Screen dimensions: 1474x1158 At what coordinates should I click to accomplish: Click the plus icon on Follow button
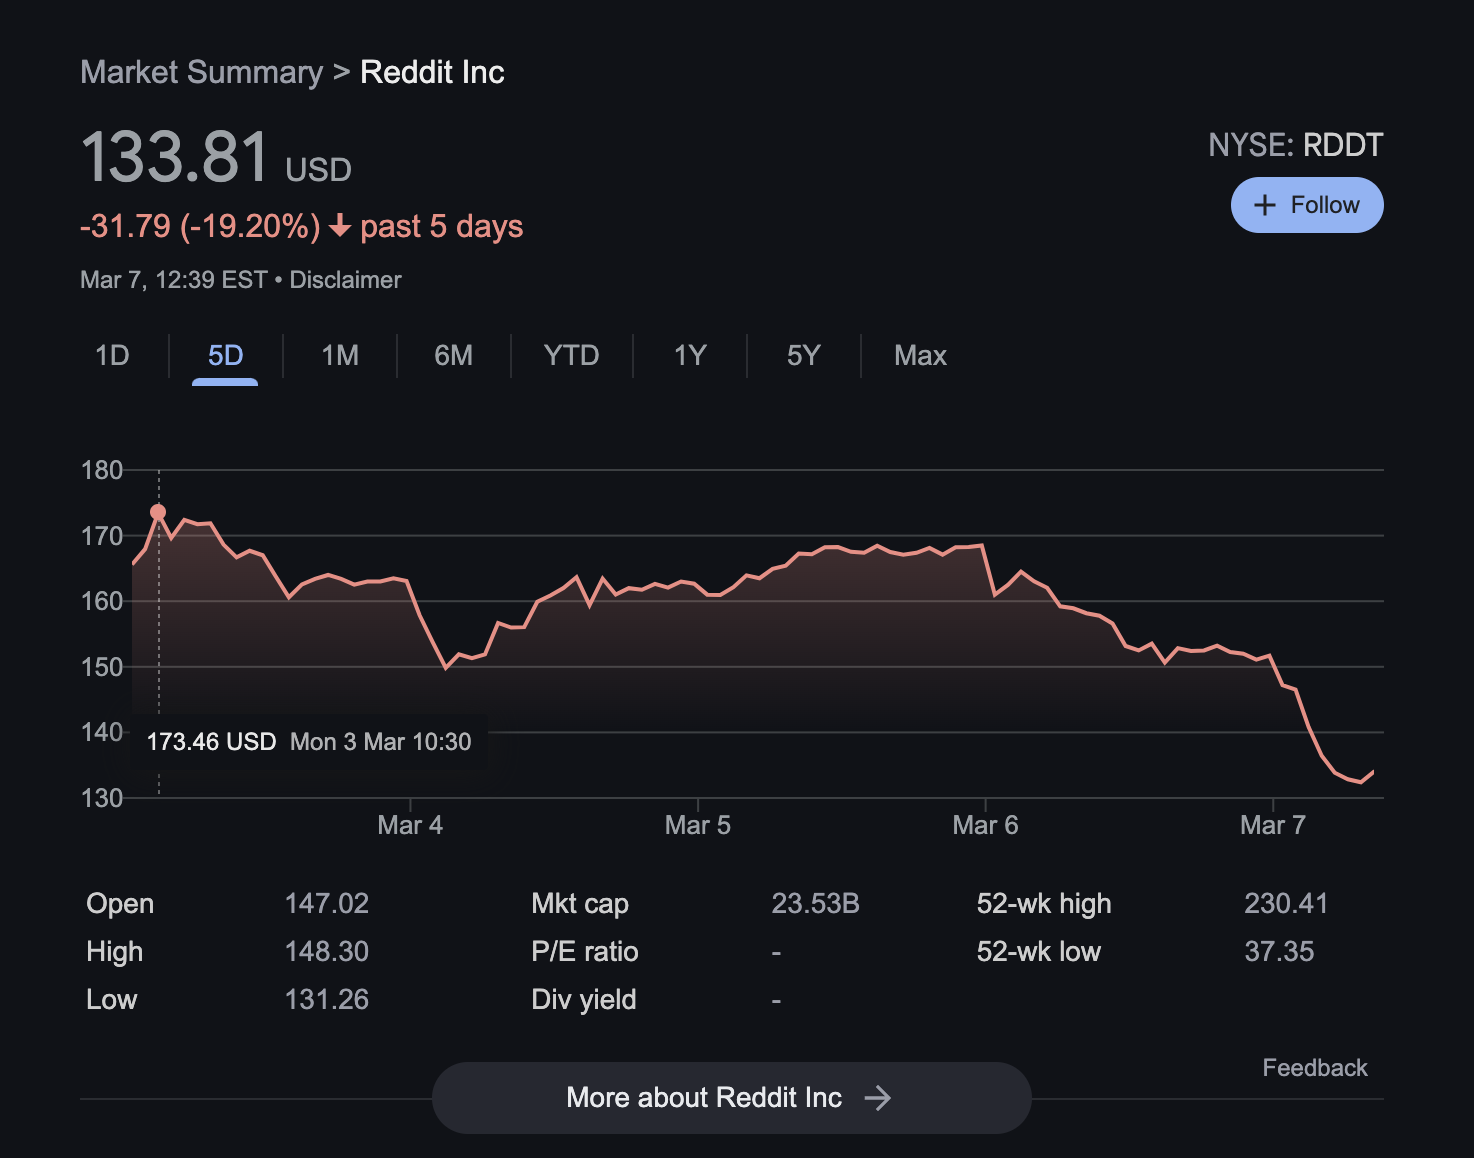tap(1265, 205)
